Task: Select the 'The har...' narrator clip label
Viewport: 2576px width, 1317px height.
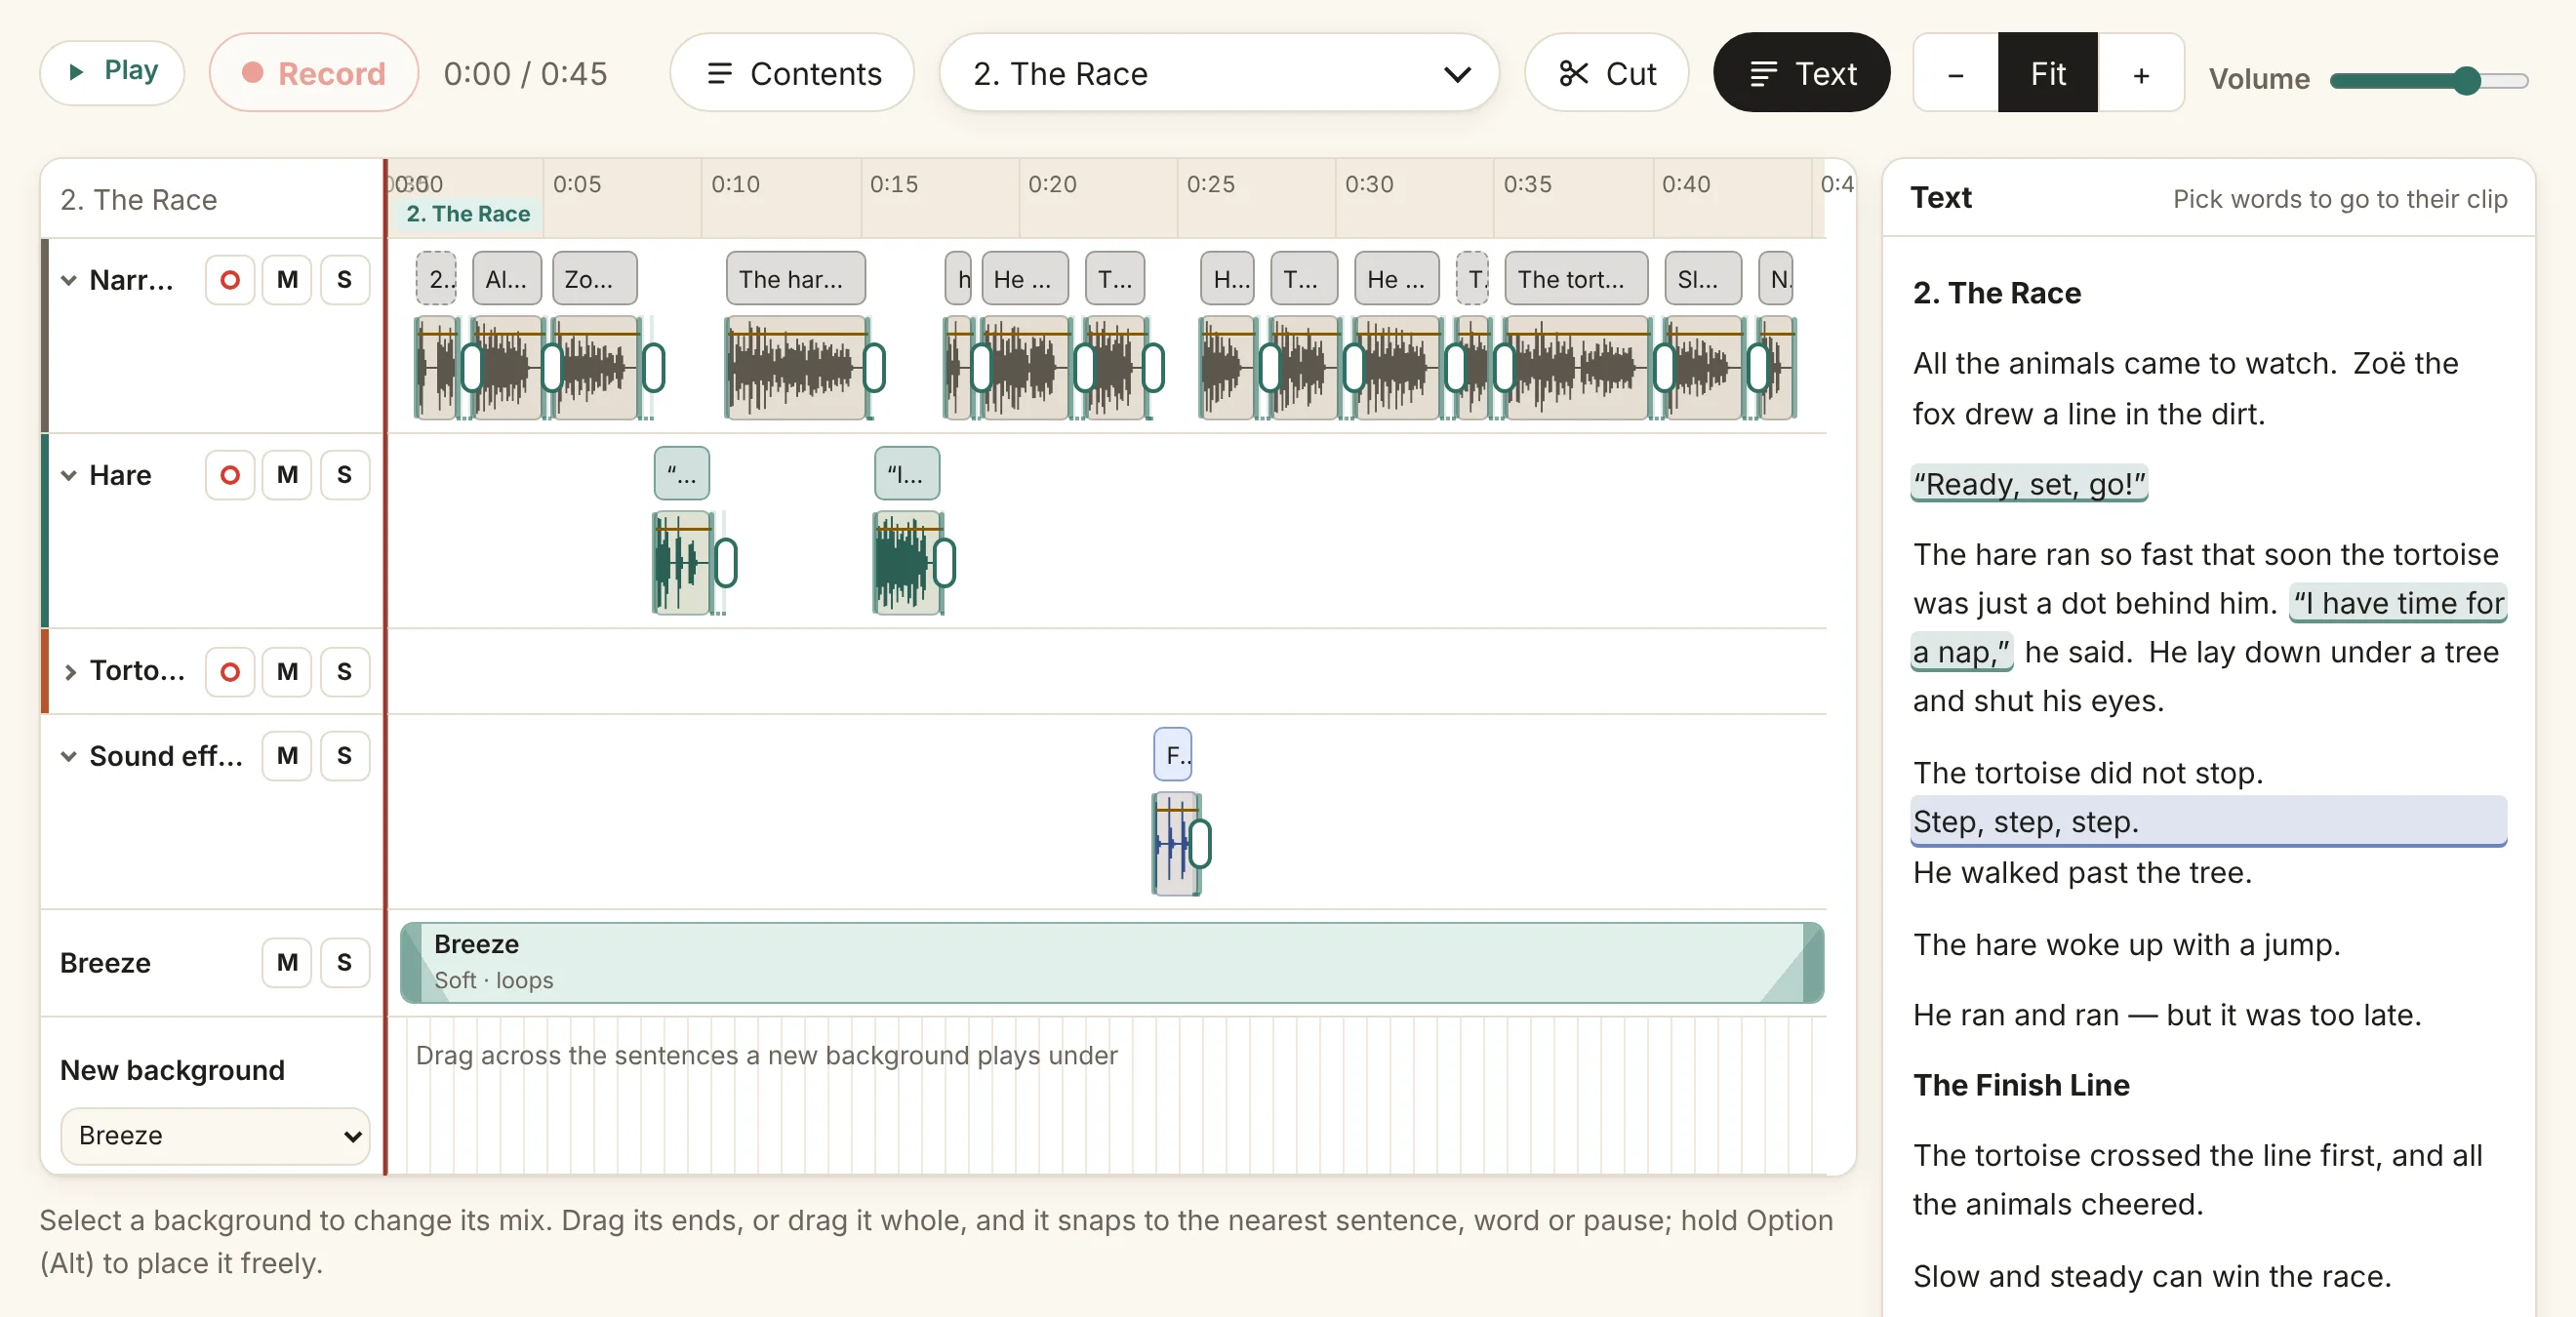Action: click(x=795, y=279)
